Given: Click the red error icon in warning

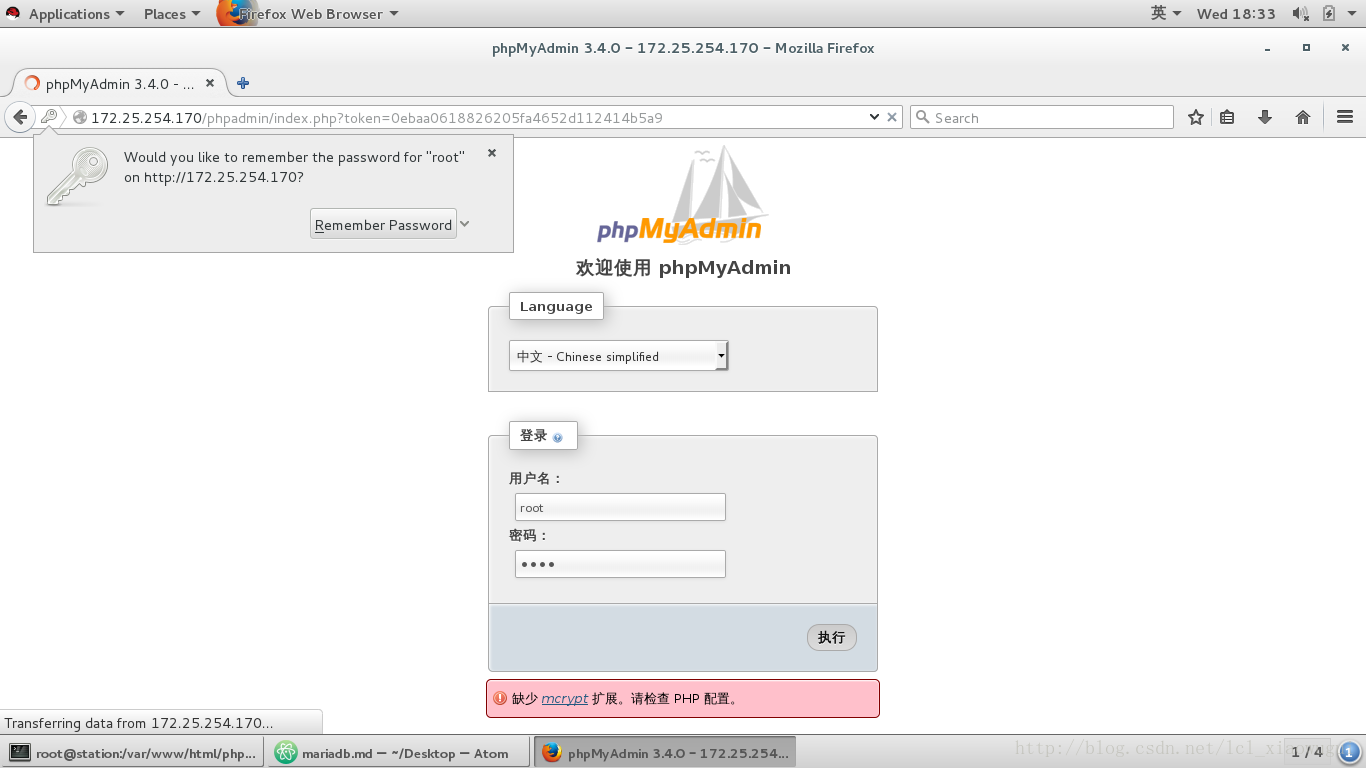Looking at the screenshot, I should tap(500, 698).
